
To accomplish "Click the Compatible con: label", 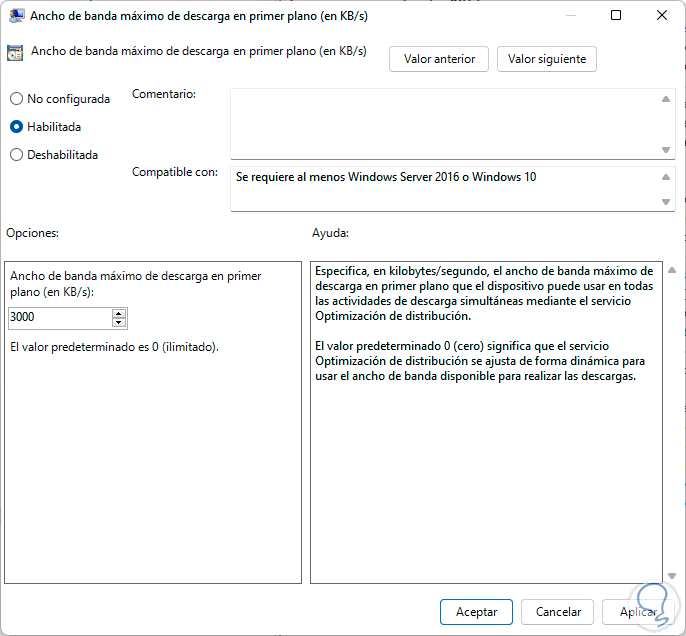I will (x=175, y=172).
